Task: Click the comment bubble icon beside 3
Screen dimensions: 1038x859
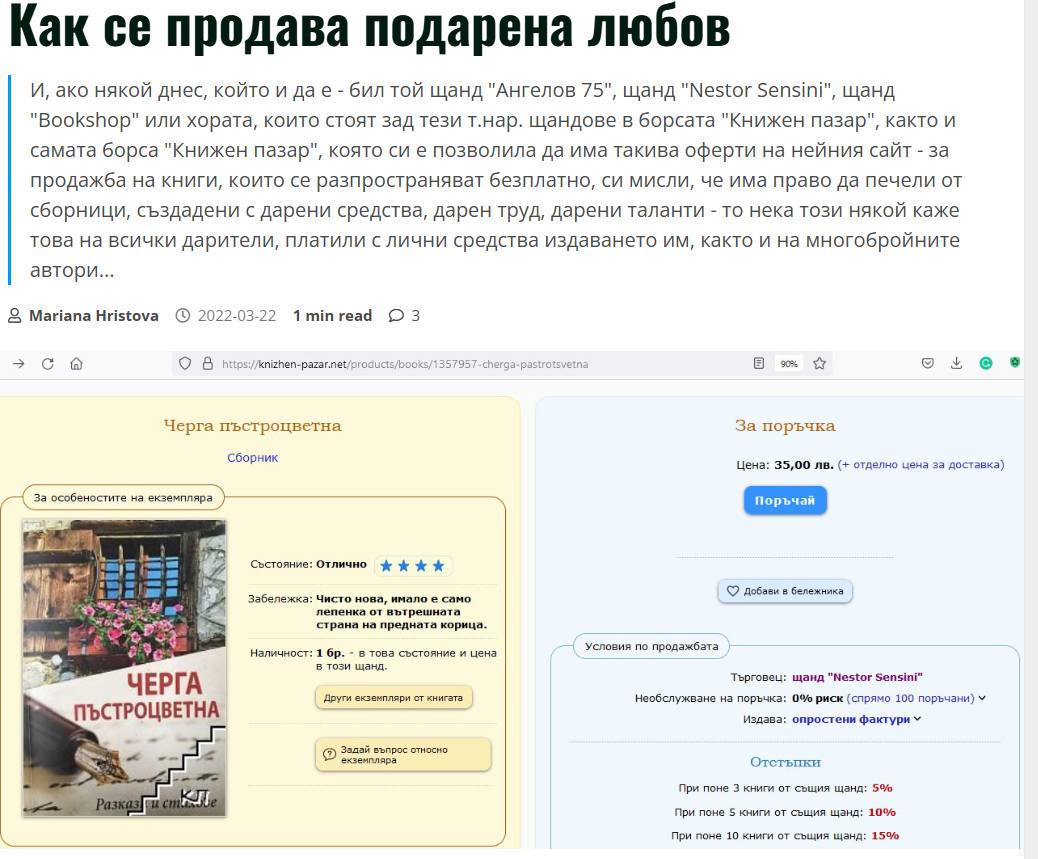Action: (x=396, y=316)
